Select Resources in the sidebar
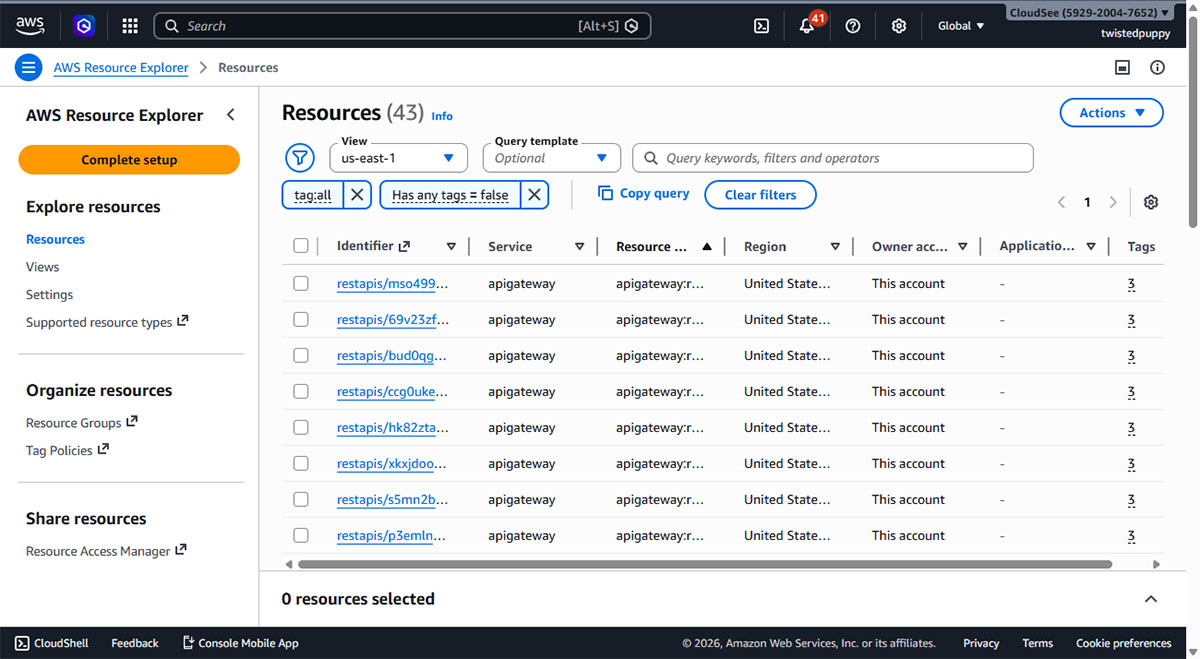This screenshot has height=659, width=1200. coord(55,239)
